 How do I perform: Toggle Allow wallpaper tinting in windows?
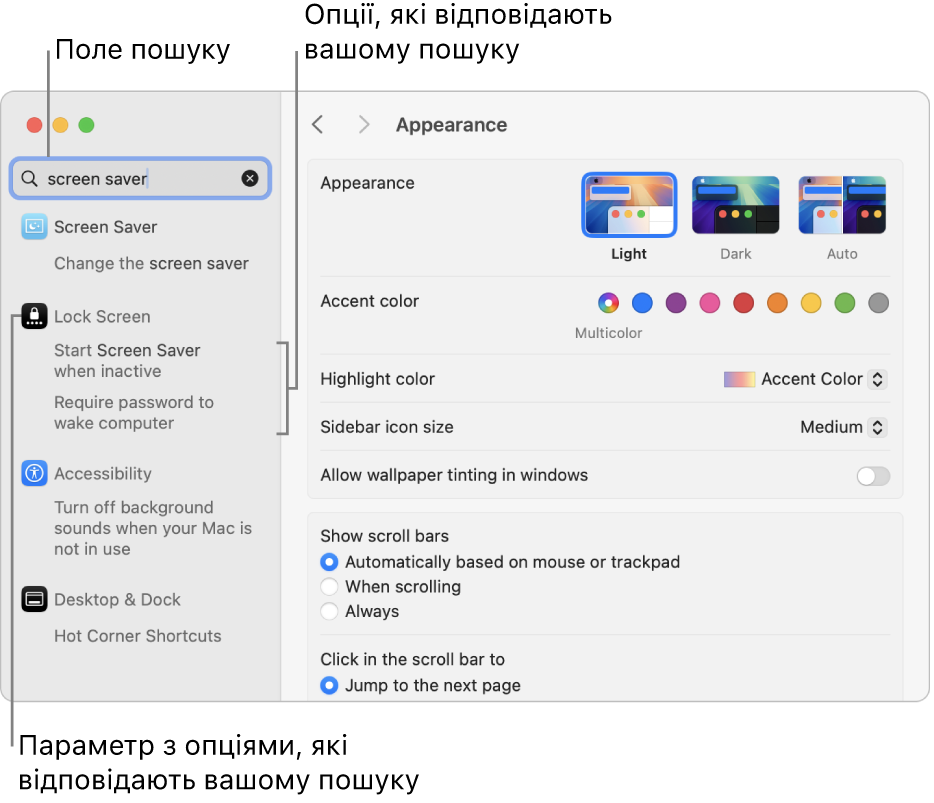tap(873, 476)
